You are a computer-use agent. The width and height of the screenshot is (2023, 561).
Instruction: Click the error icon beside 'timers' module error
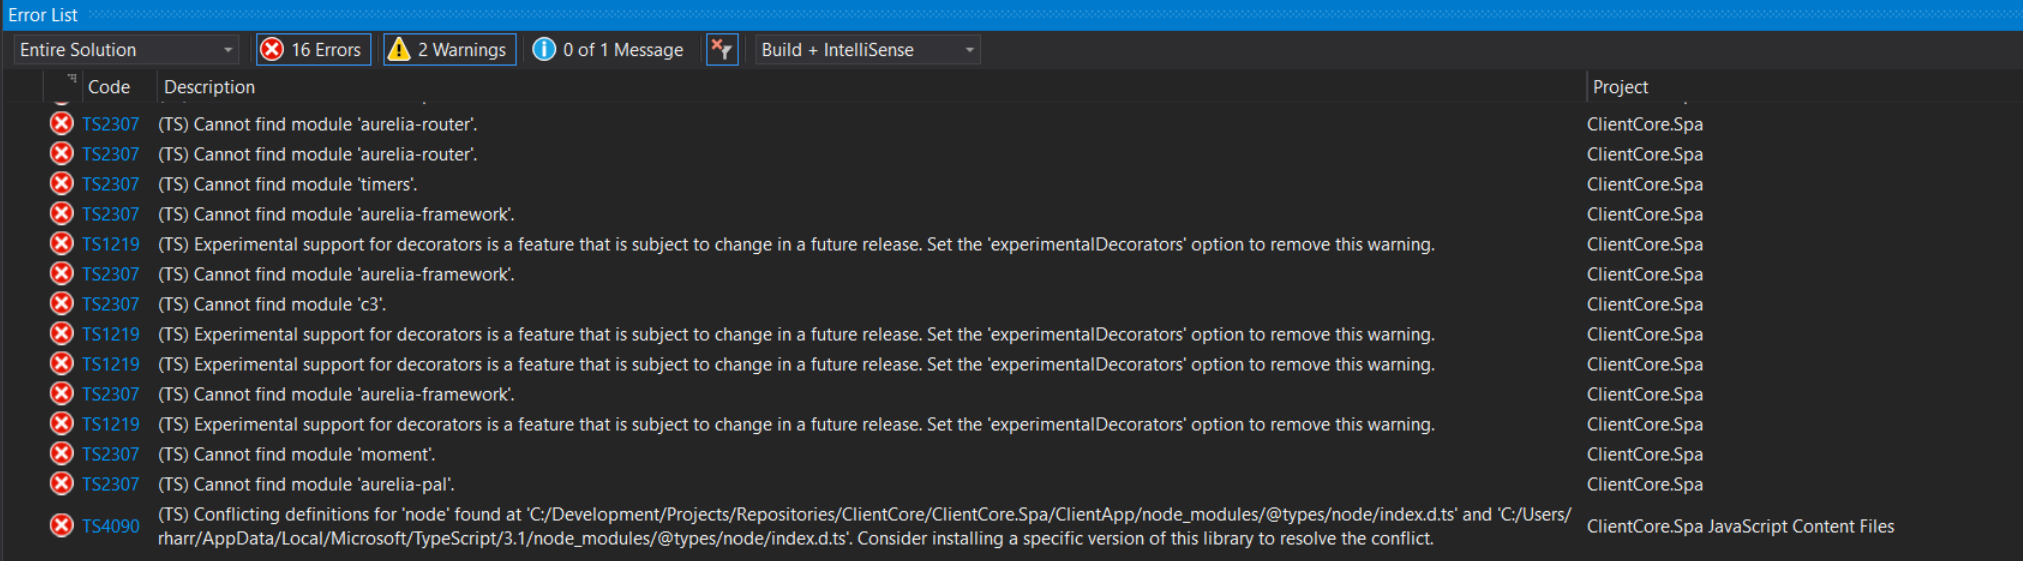[62, 184]
